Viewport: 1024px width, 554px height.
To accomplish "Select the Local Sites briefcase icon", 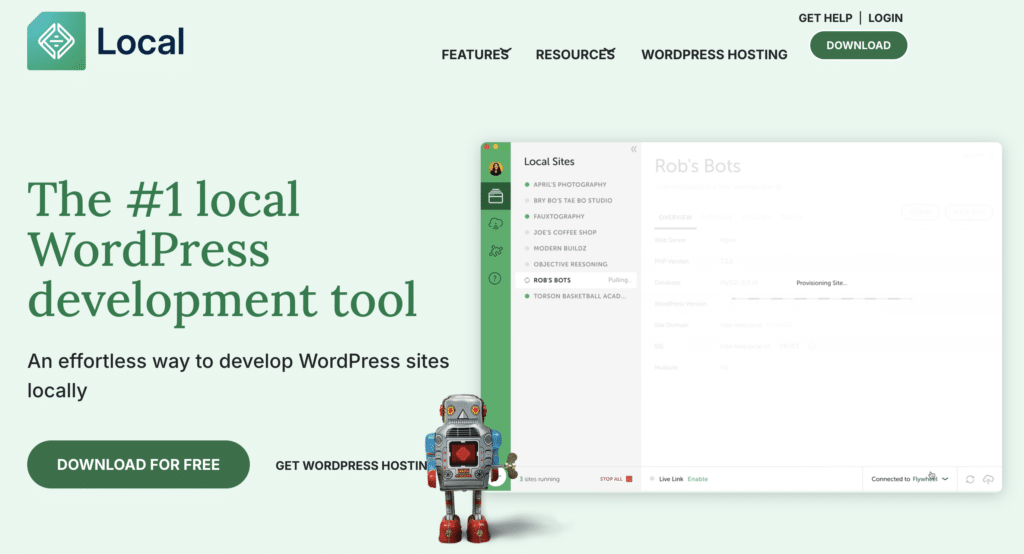I will coord(495,196).
